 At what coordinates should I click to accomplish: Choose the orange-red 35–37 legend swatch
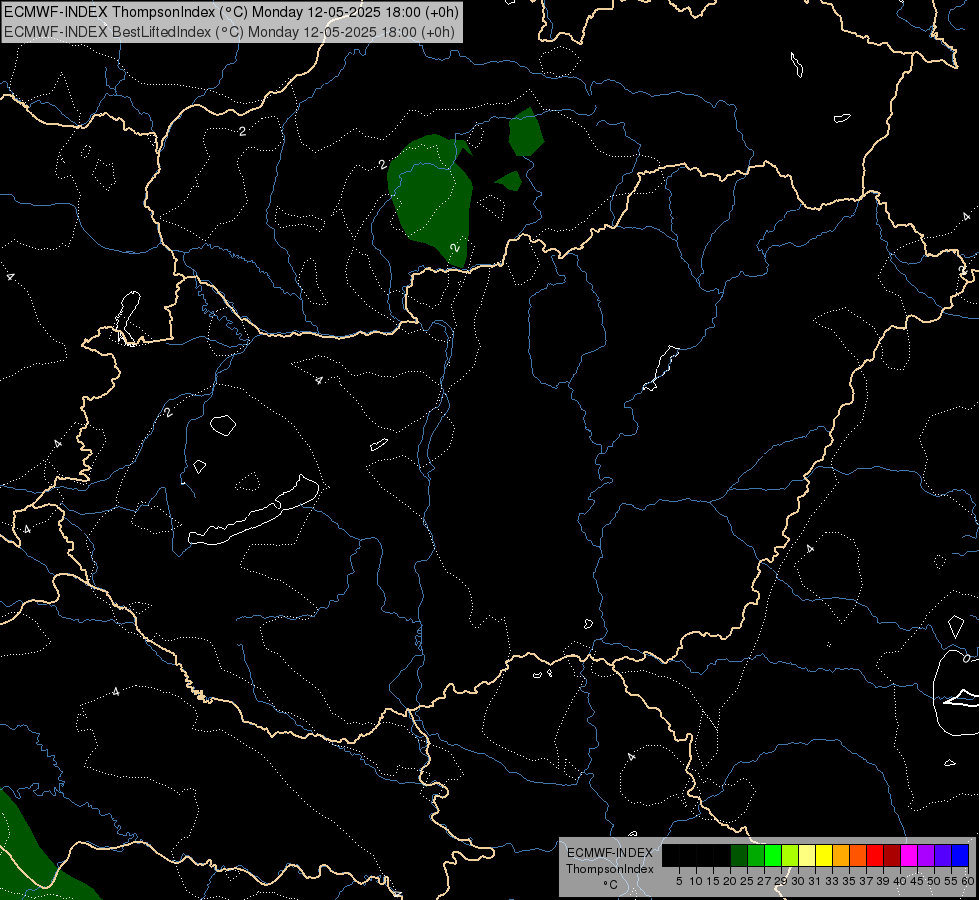pyautogui.click(x=858, y=855)
